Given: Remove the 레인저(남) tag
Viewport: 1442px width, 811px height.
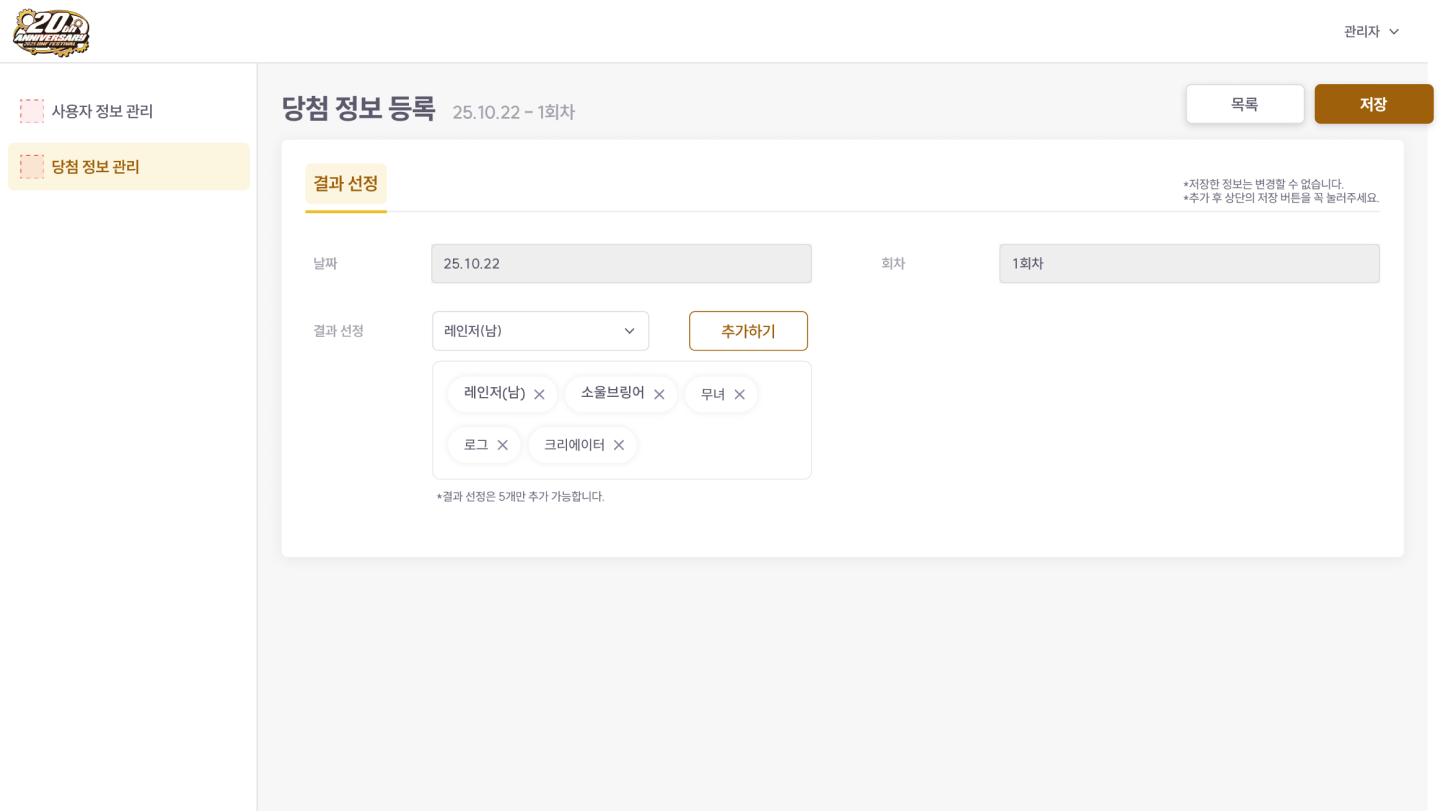Looking at the screenshot, I should 539,395.
